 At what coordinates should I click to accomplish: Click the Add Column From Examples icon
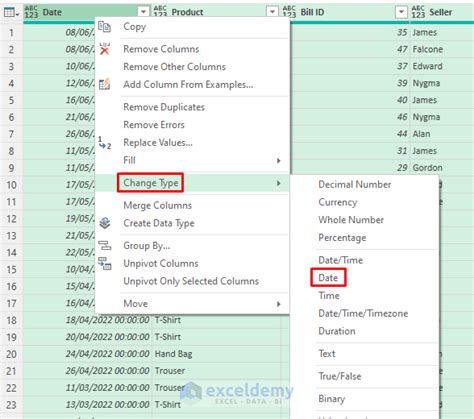(104, 84)
